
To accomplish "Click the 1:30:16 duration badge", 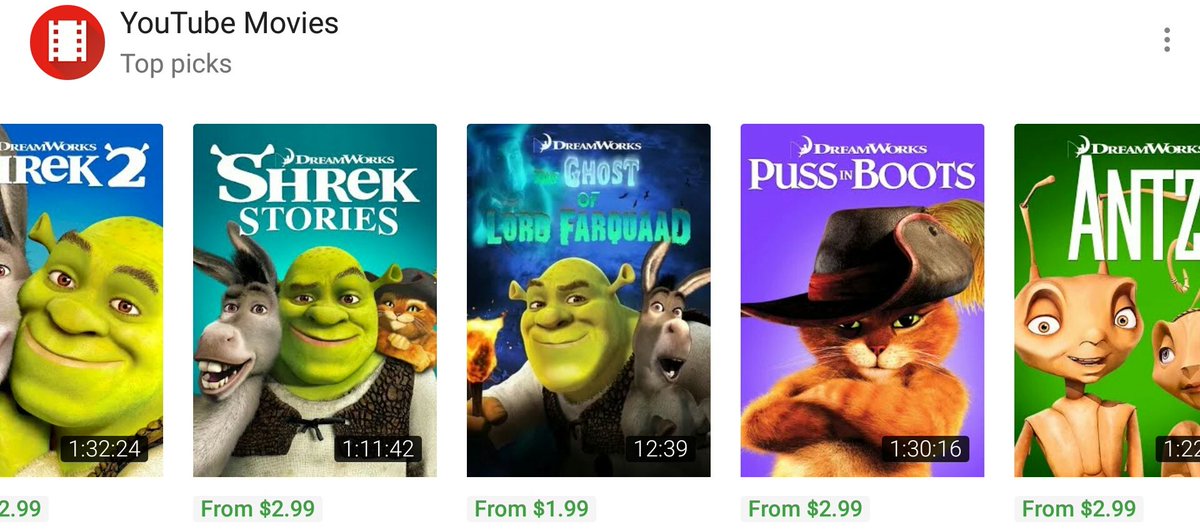I will click(926, 448).
